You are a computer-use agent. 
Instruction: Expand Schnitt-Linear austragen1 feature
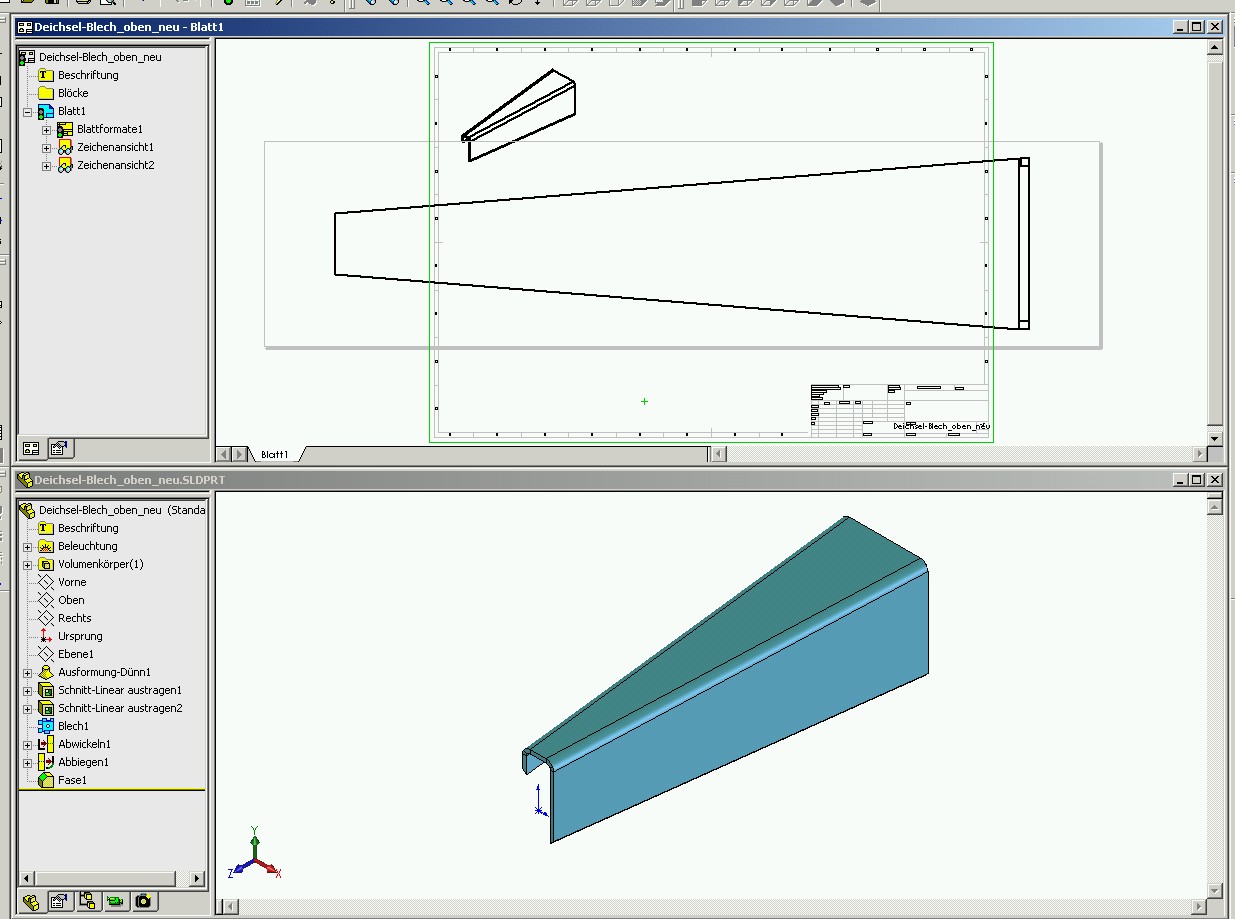[x=27, y=690]
